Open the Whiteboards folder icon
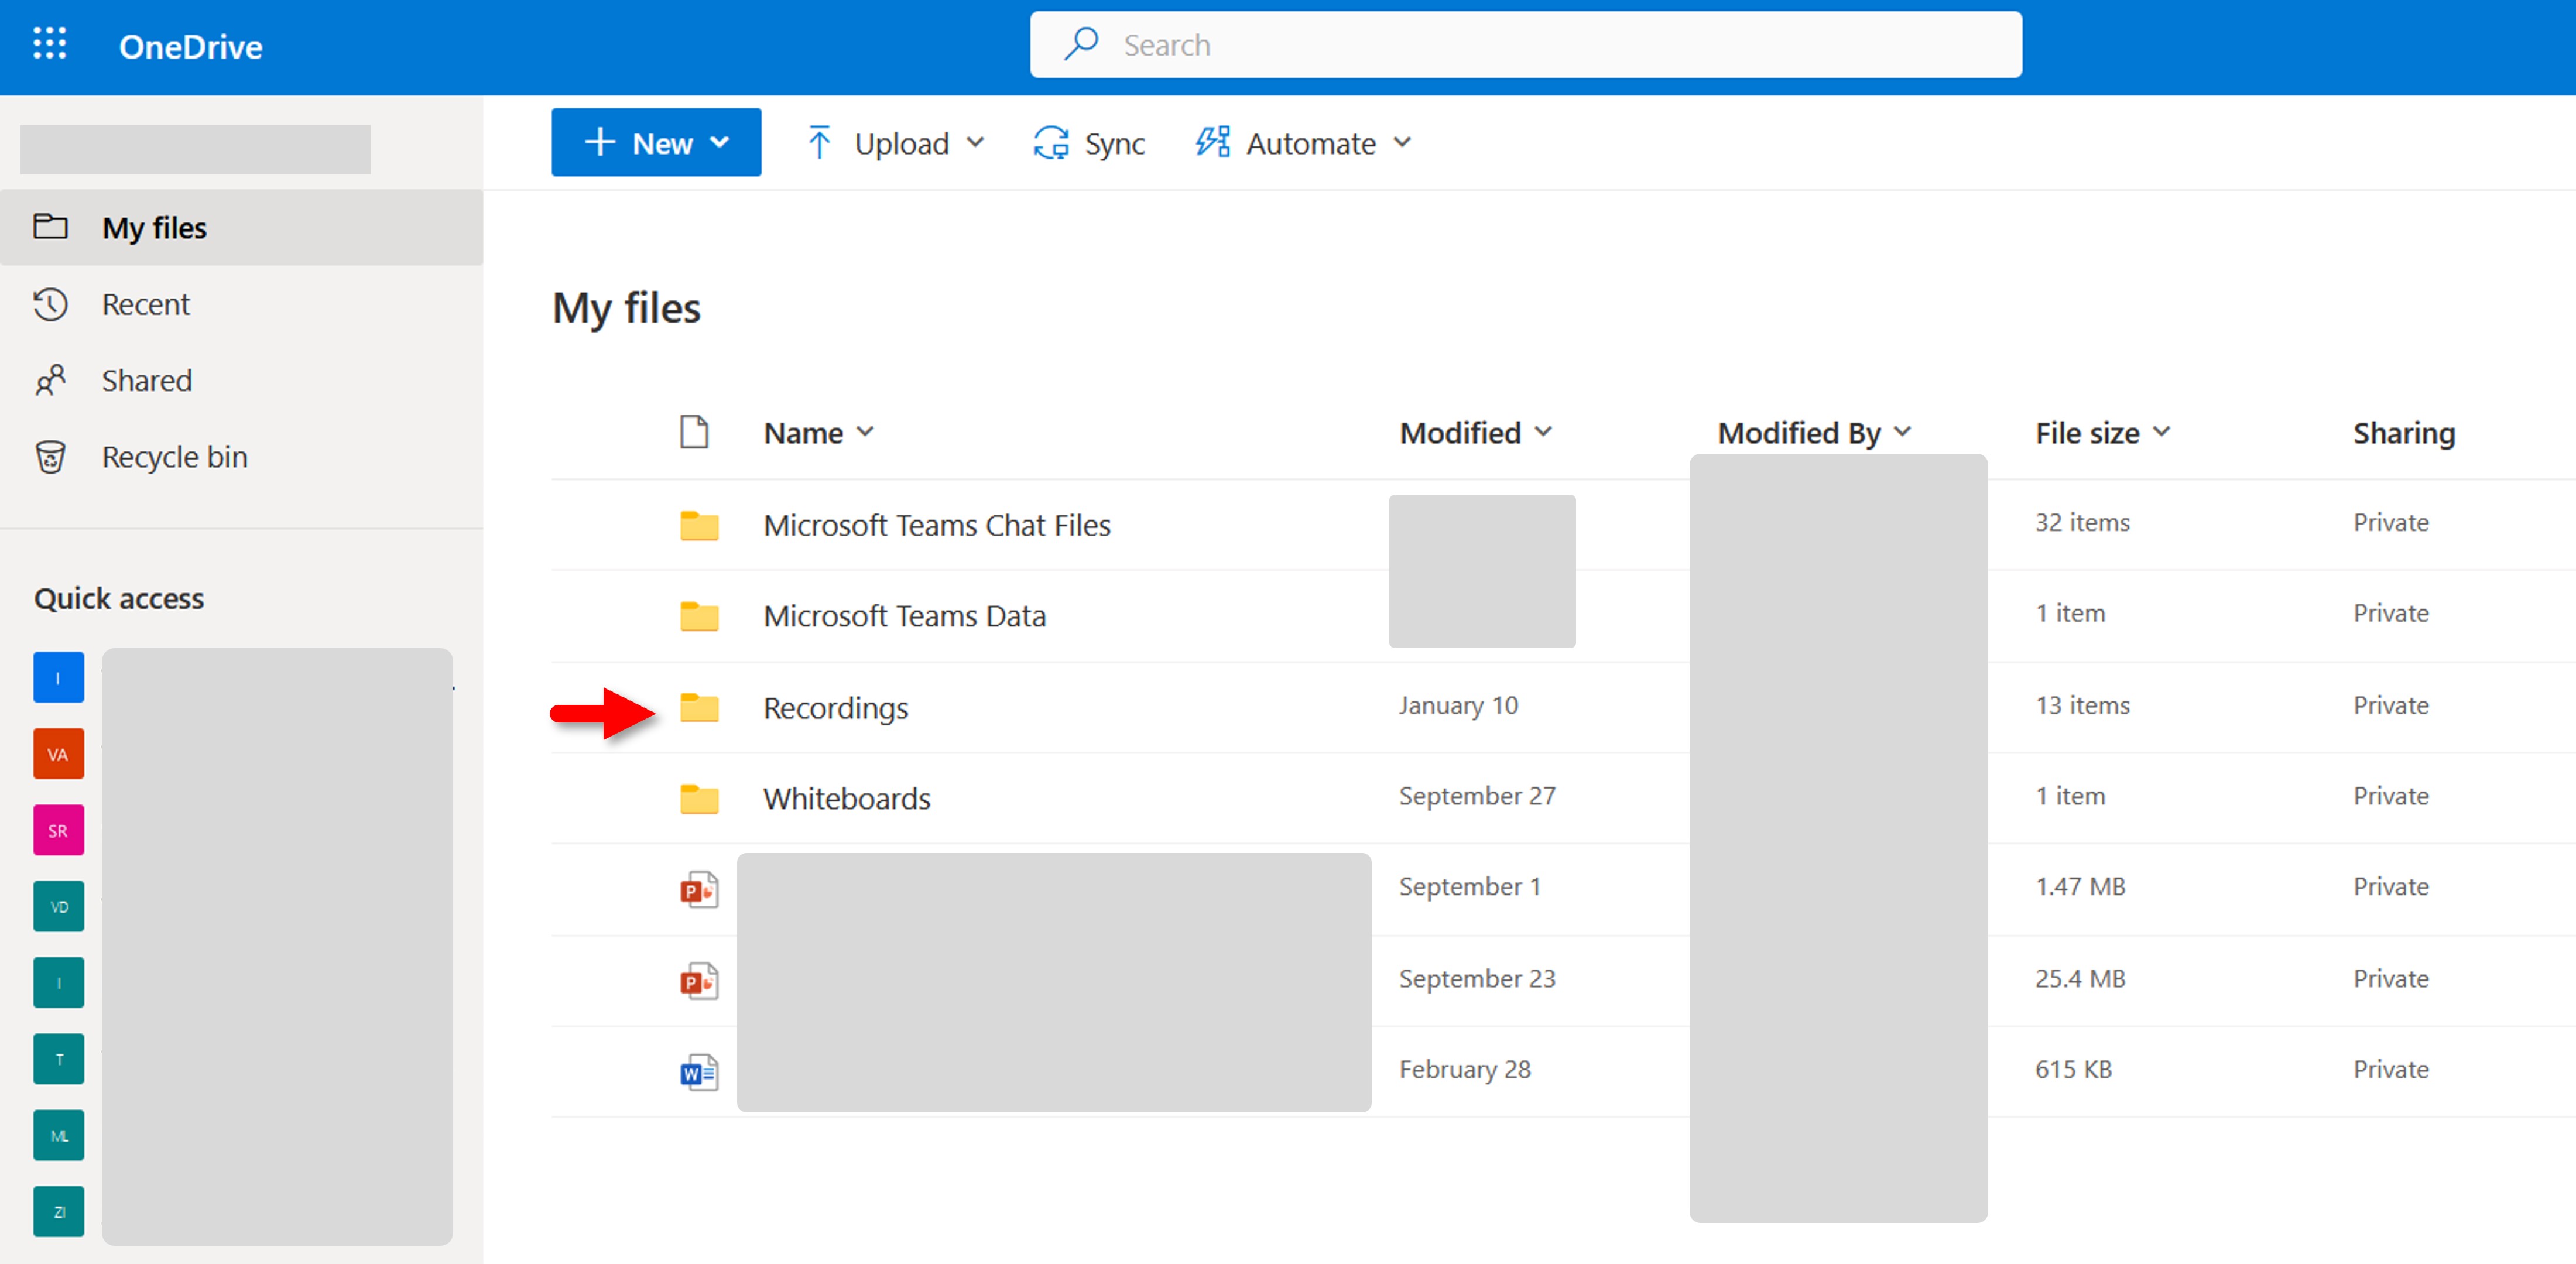The width and height of the screenshot is (2576, 1264). coord(699,798)
